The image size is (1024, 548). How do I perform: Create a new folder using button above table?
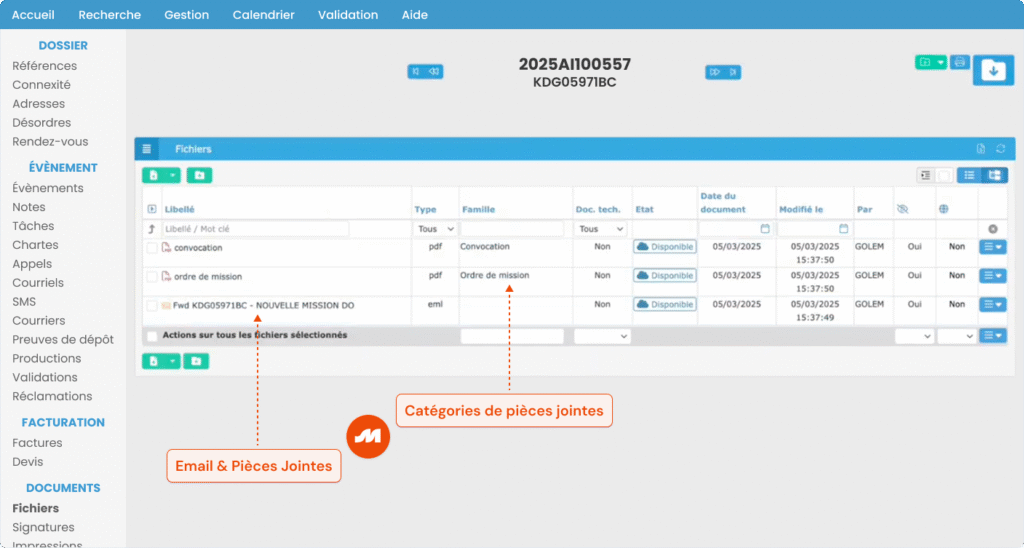[199, 175]
